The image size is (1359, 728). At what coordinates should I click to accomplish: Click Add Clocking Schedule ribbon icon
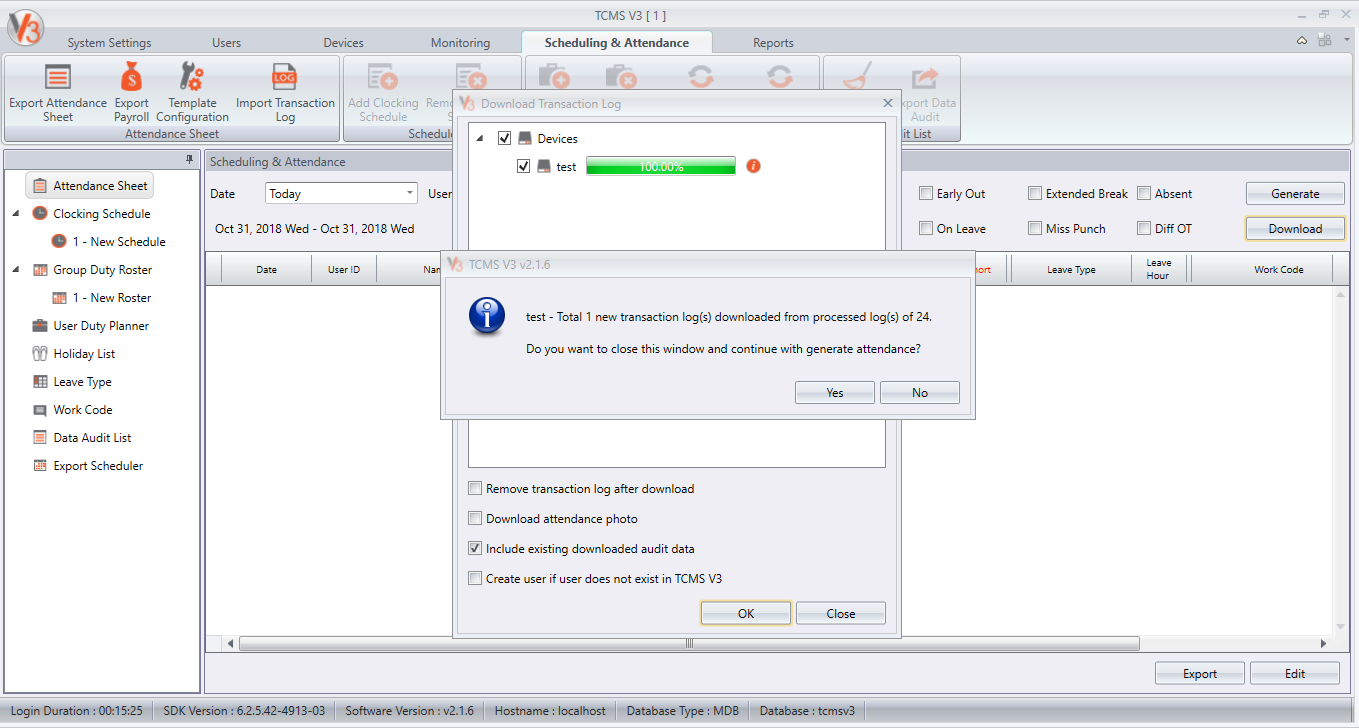pyautogui.click(x=383, y=77)
